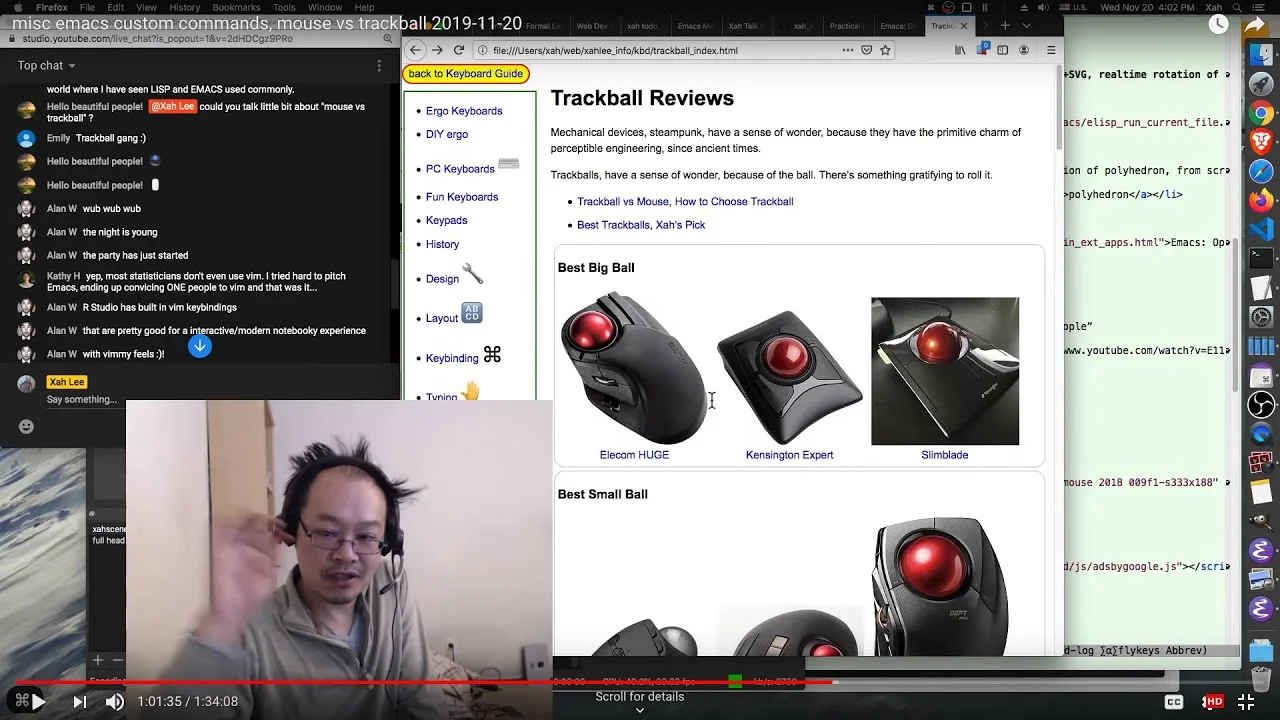Viewport: 1280px width, 720px height.
Task: Reload the page in Firefox
Action: (x=459, y=50)
